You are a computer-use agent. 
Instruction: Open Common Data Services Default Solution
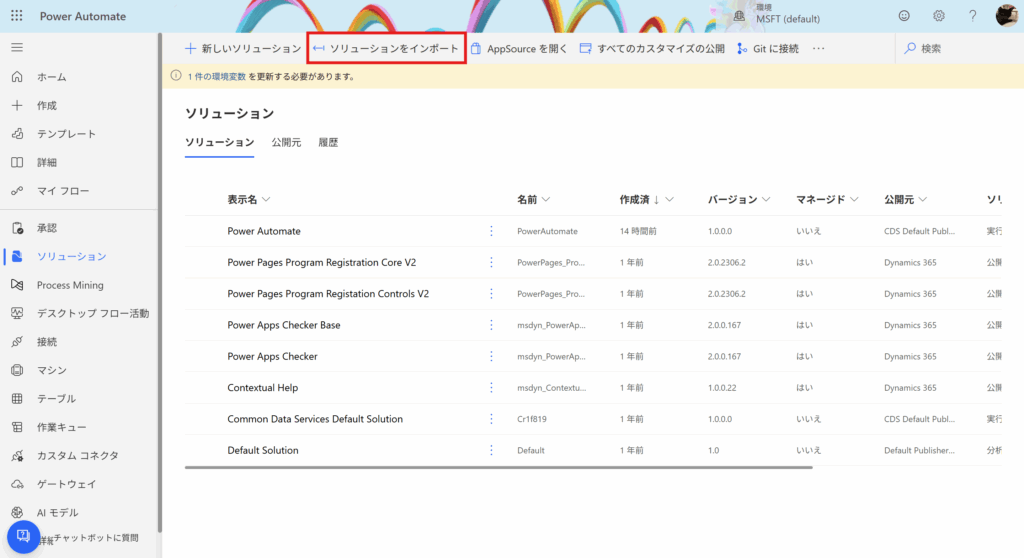[315, 419]
